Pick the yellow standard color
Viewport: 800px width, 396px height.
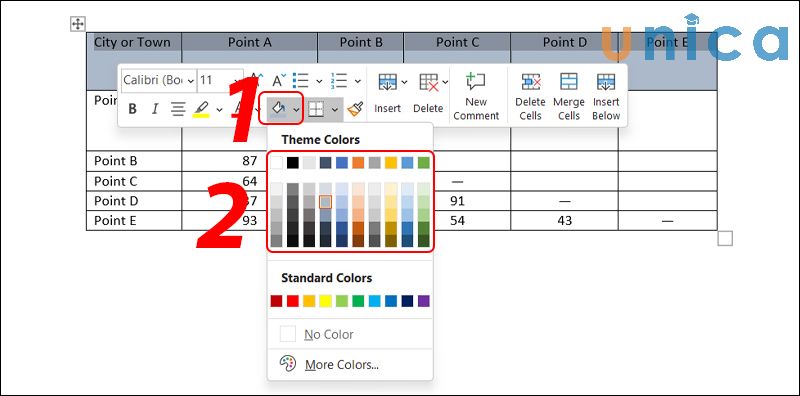326,301
